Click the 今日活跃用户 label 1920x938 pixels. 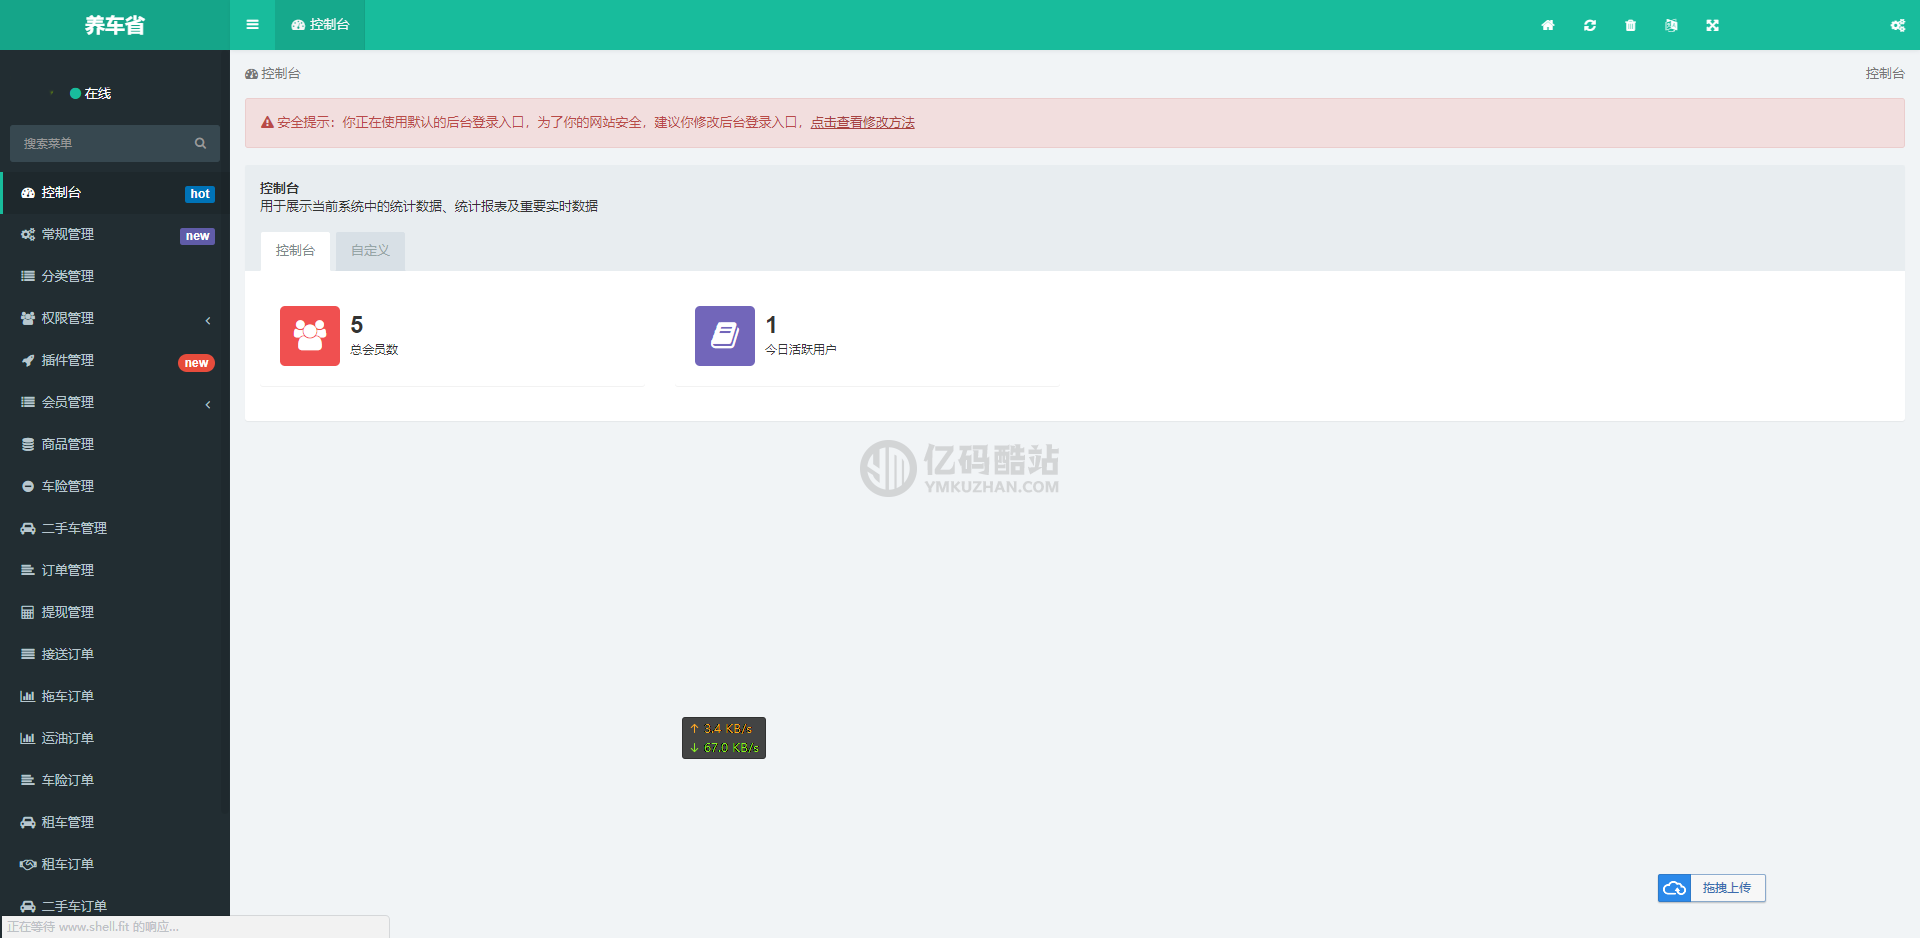[801, 350]
